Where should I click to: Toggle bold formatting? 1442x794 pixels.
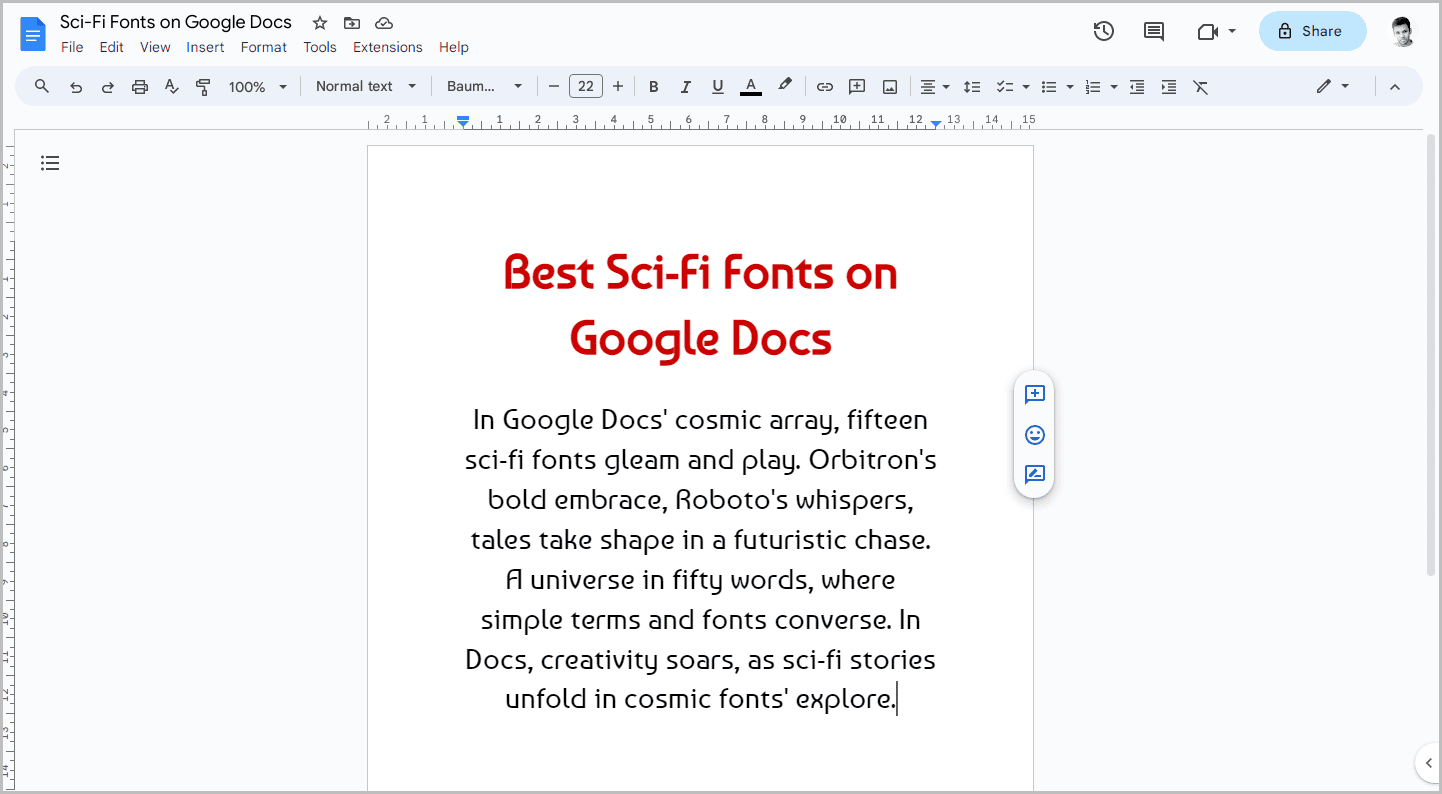pyautogui.click(x=653, y=86)
